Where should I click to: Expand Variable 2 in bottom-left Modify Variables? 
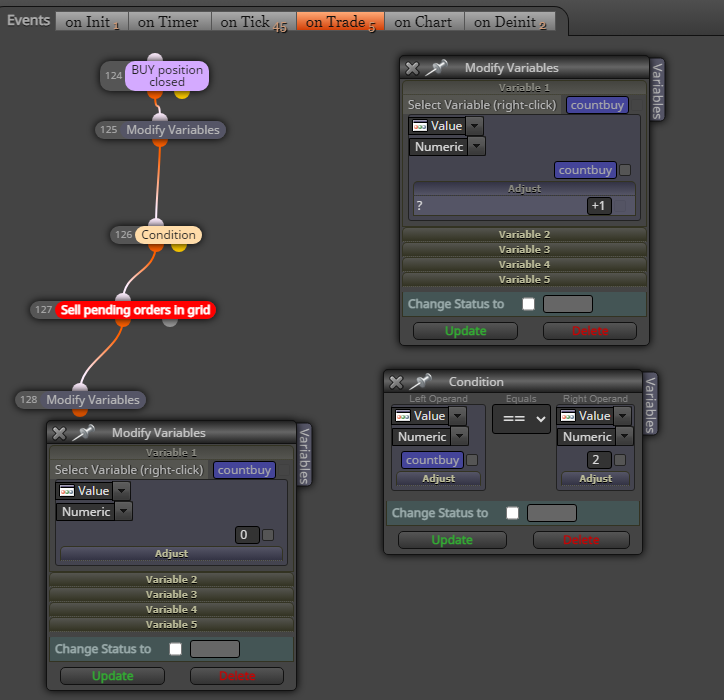click(x=171, y=579)
